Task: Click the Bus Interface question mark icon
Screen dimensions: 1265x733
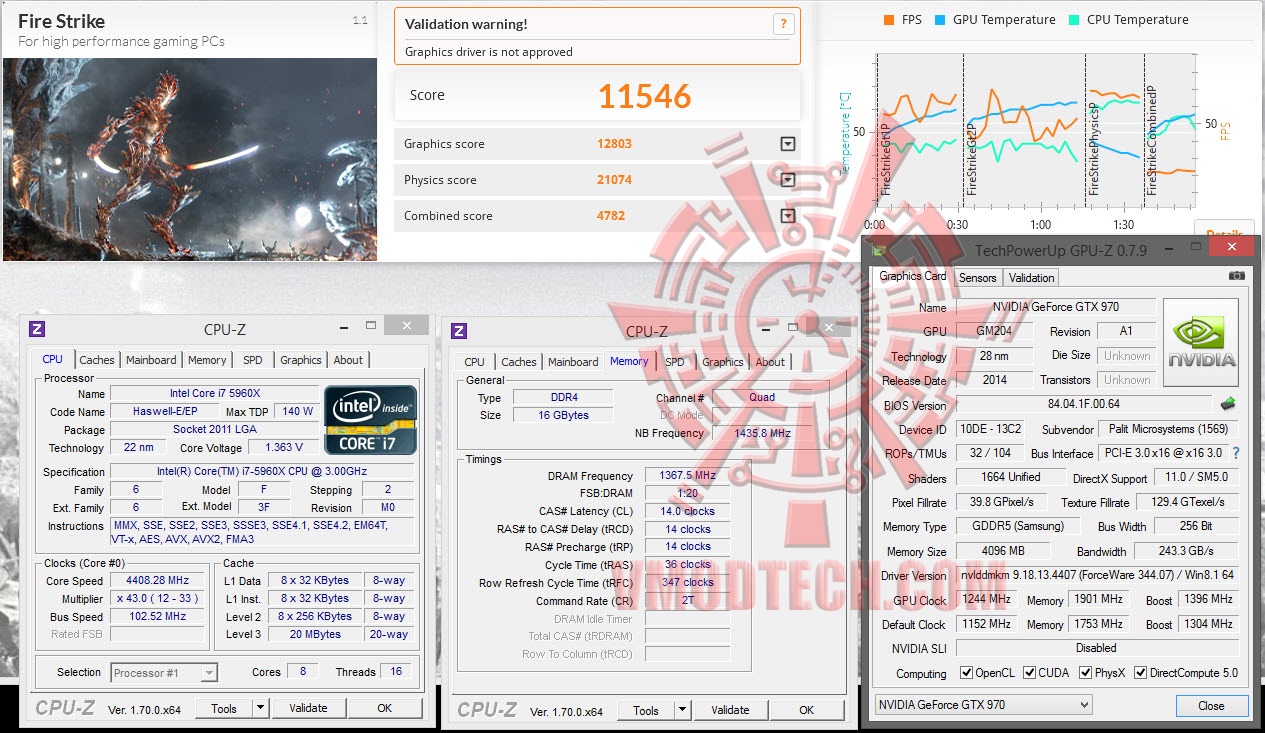Action: coord(1236,453)
